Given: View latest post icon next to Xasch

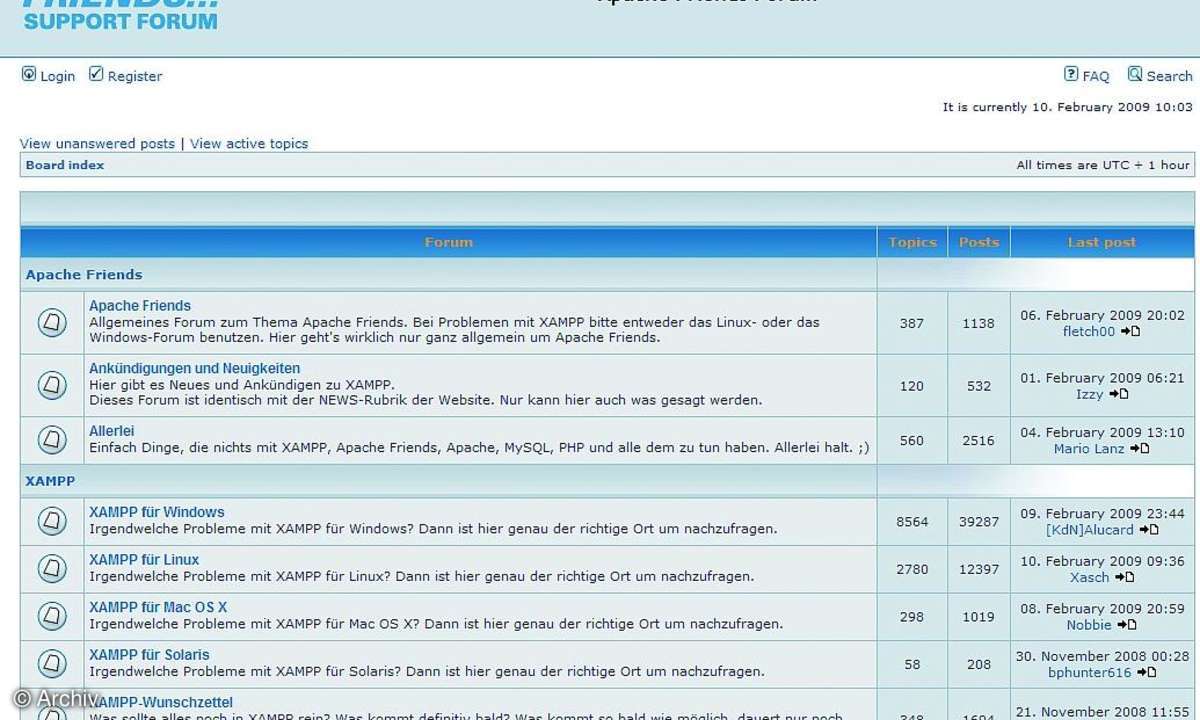Looking at the screenshot, I should coord(1124,577).
